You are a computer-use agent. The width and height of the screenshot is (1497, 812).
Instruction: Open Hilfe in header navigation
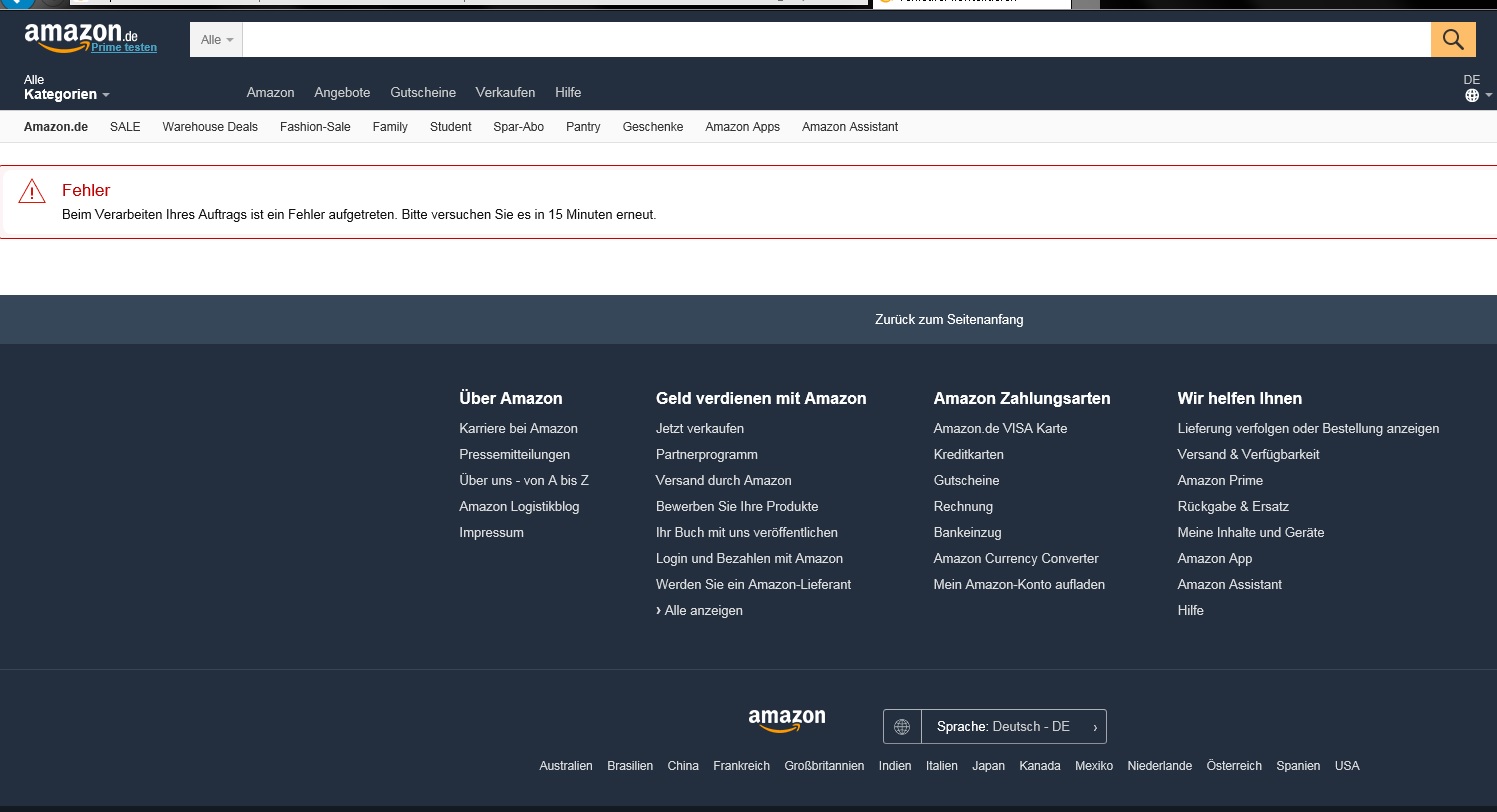pos(568,92)
